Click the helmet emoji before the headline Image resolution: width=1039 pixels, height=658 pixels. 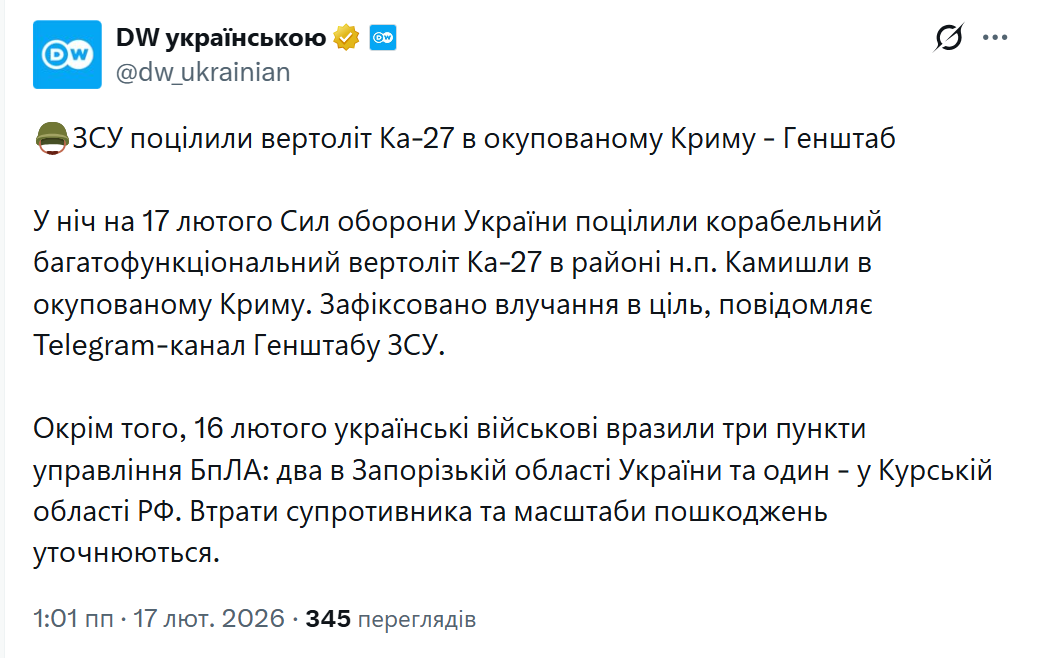tap(51, 138)
